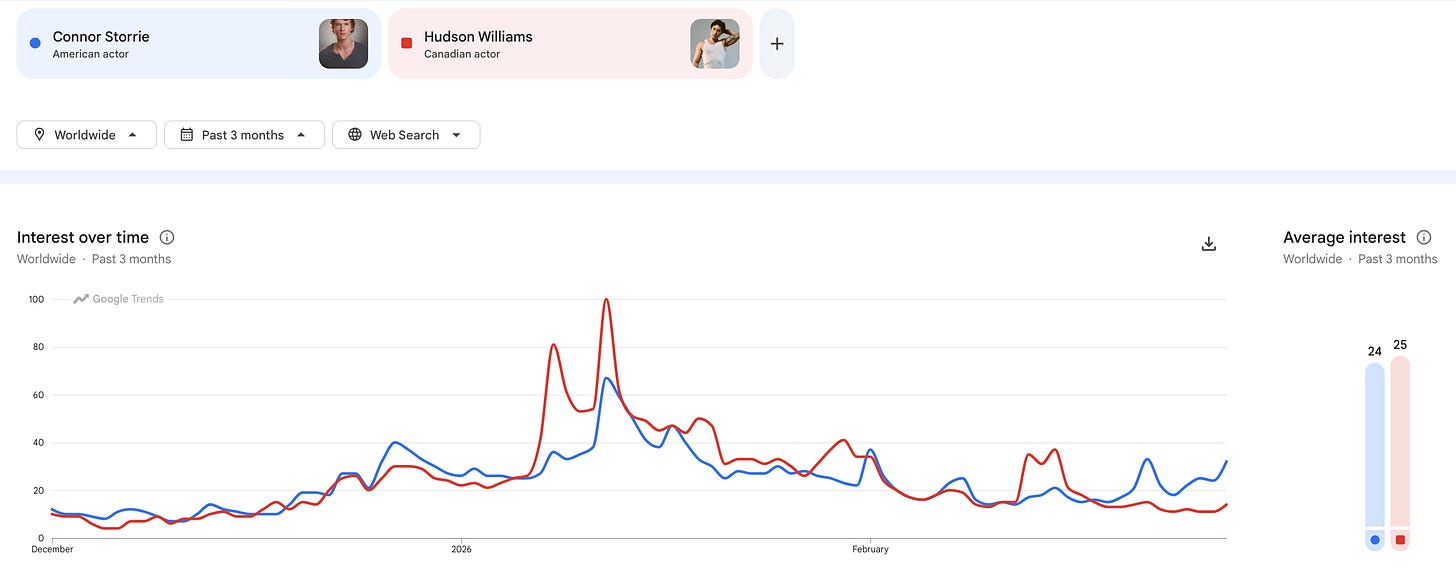Click the globe icon in Web Search filter

coord(354,135)
